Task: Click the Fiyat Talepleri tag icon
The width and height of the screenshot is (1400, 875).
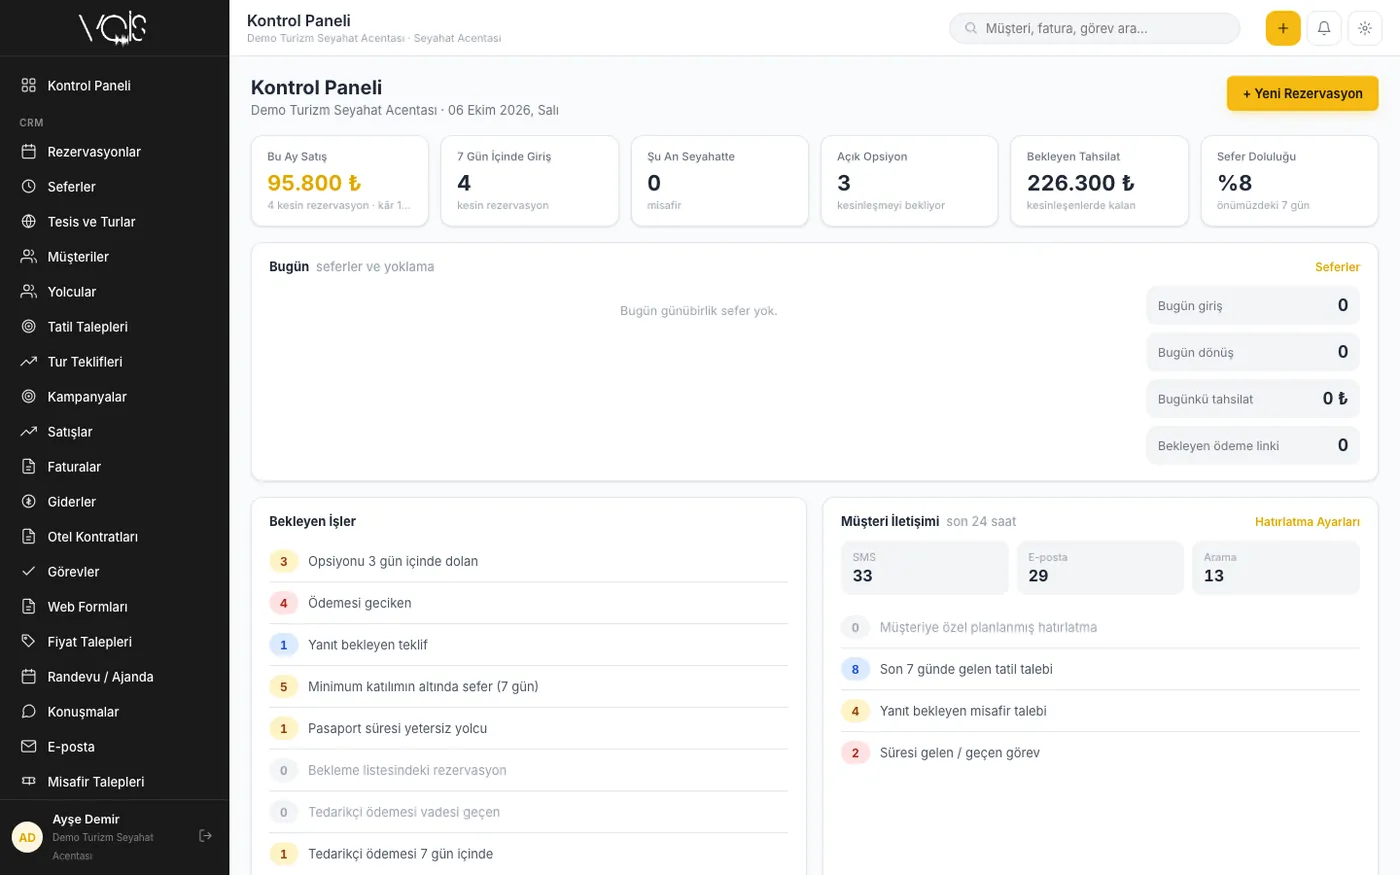Action: click(x=29, y=642)
